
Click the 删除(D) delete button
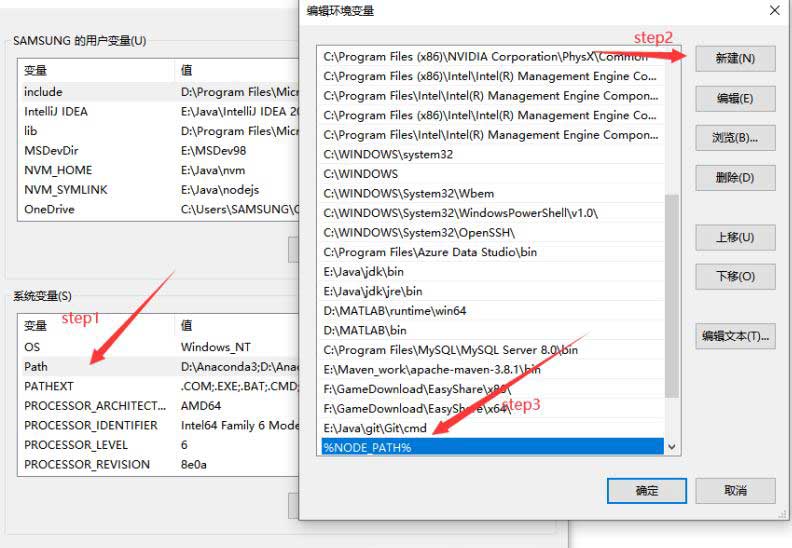(735, 178)
